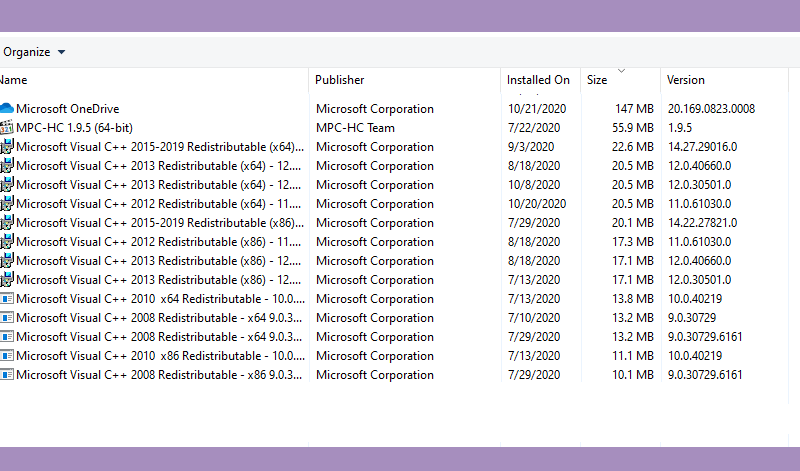Click the icon of the 2008 x64 row installed 7/10/2020
The height and width of the screenshot is (471, 800).
coord(7,318)
